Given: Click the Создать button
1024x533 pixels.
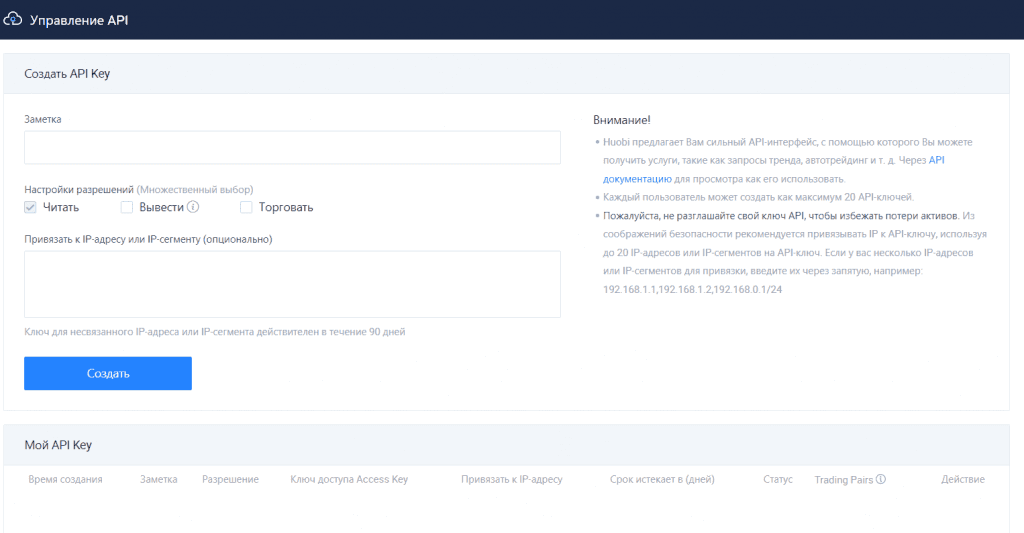Looking at the screenshot, I should pyautogui.click(x=108, y=373).
